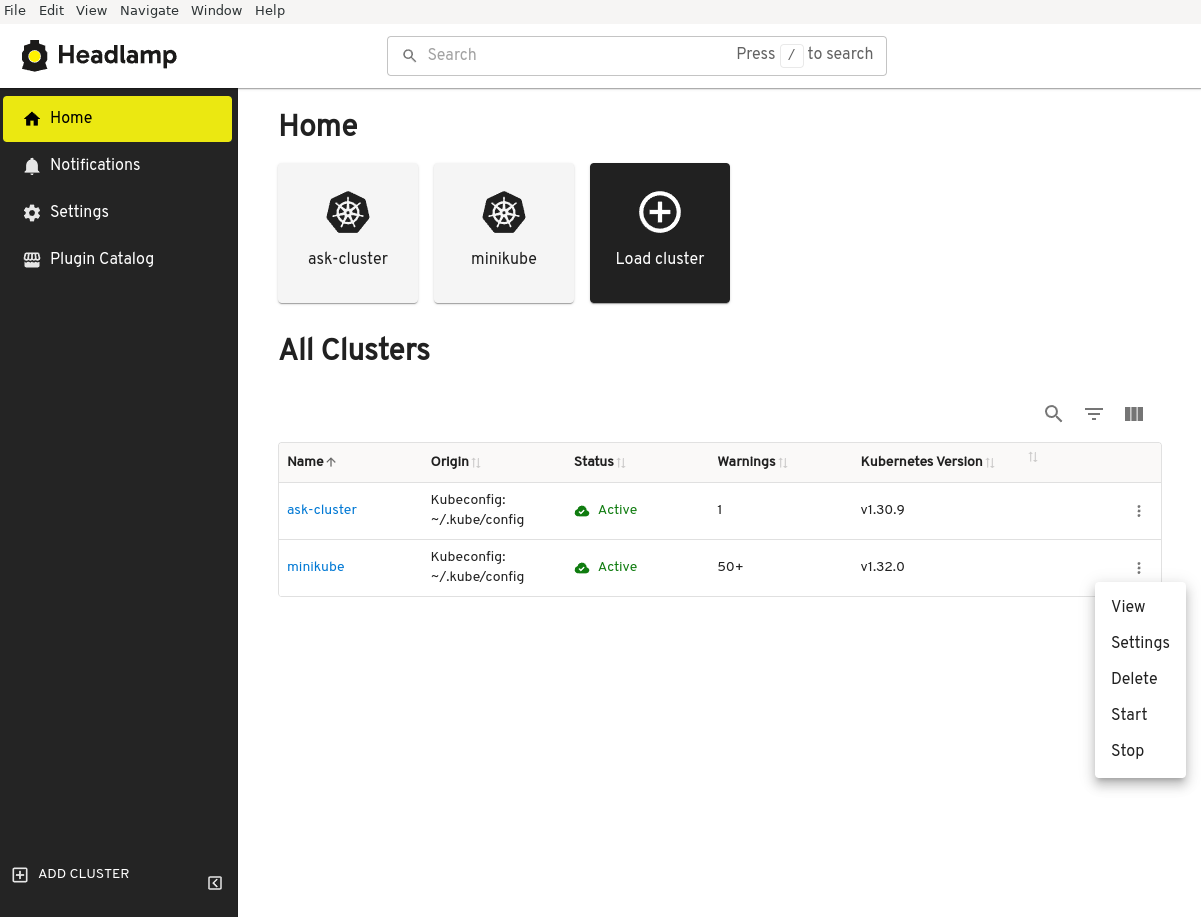
Task: Focus the top Search field
Action: (636, 56)
